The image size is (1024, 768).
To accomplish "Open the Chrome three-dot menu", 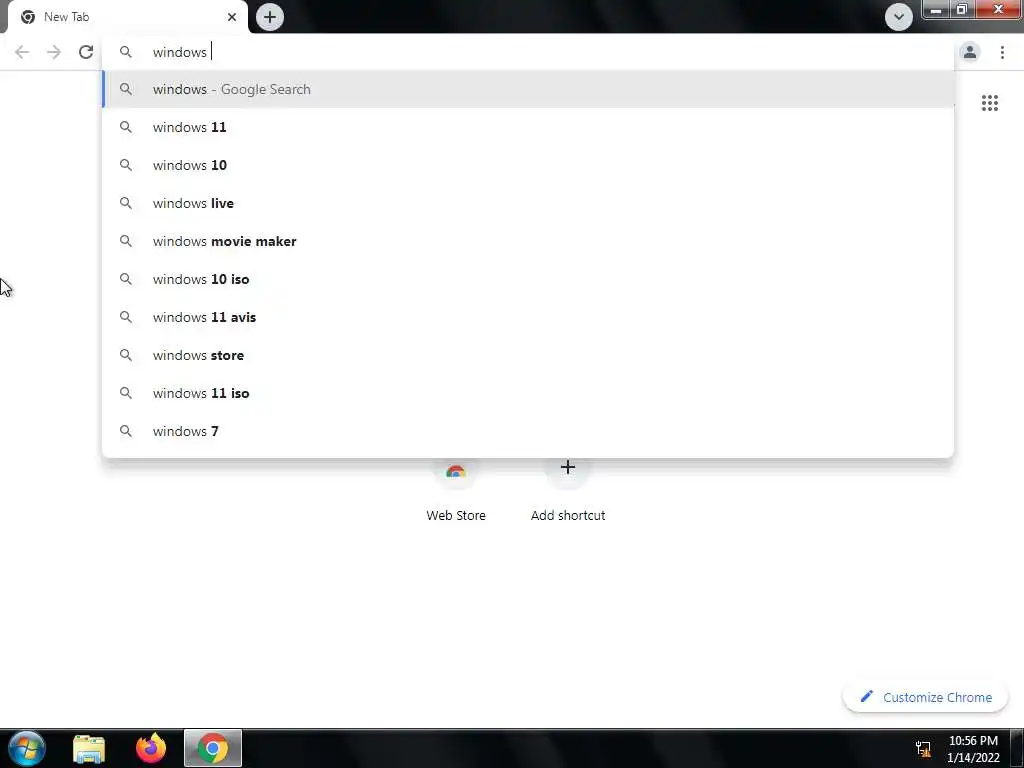I will 1002,52.
